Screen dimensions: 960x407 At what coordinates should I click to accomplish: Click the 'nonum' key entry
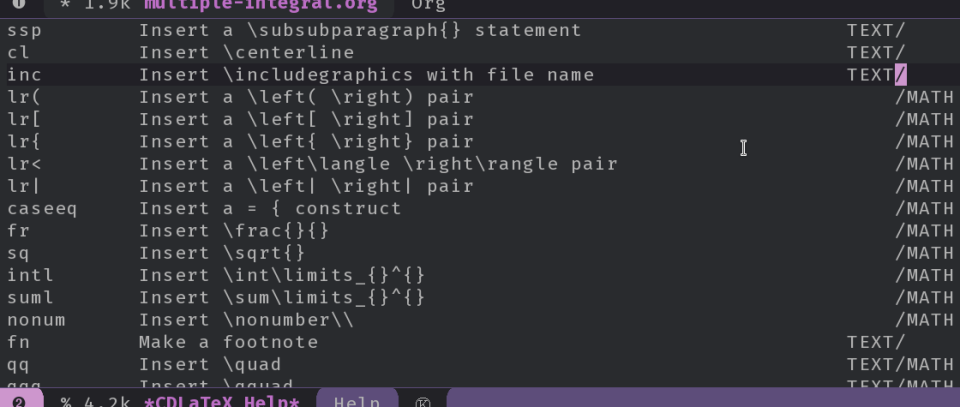click(x=36, y=320)
